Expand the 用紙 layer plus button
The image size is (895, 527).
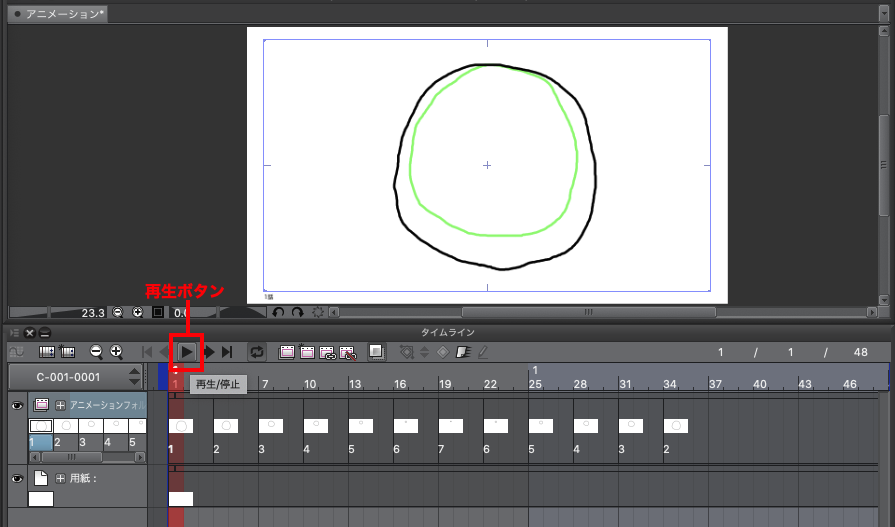click(60, 478)
